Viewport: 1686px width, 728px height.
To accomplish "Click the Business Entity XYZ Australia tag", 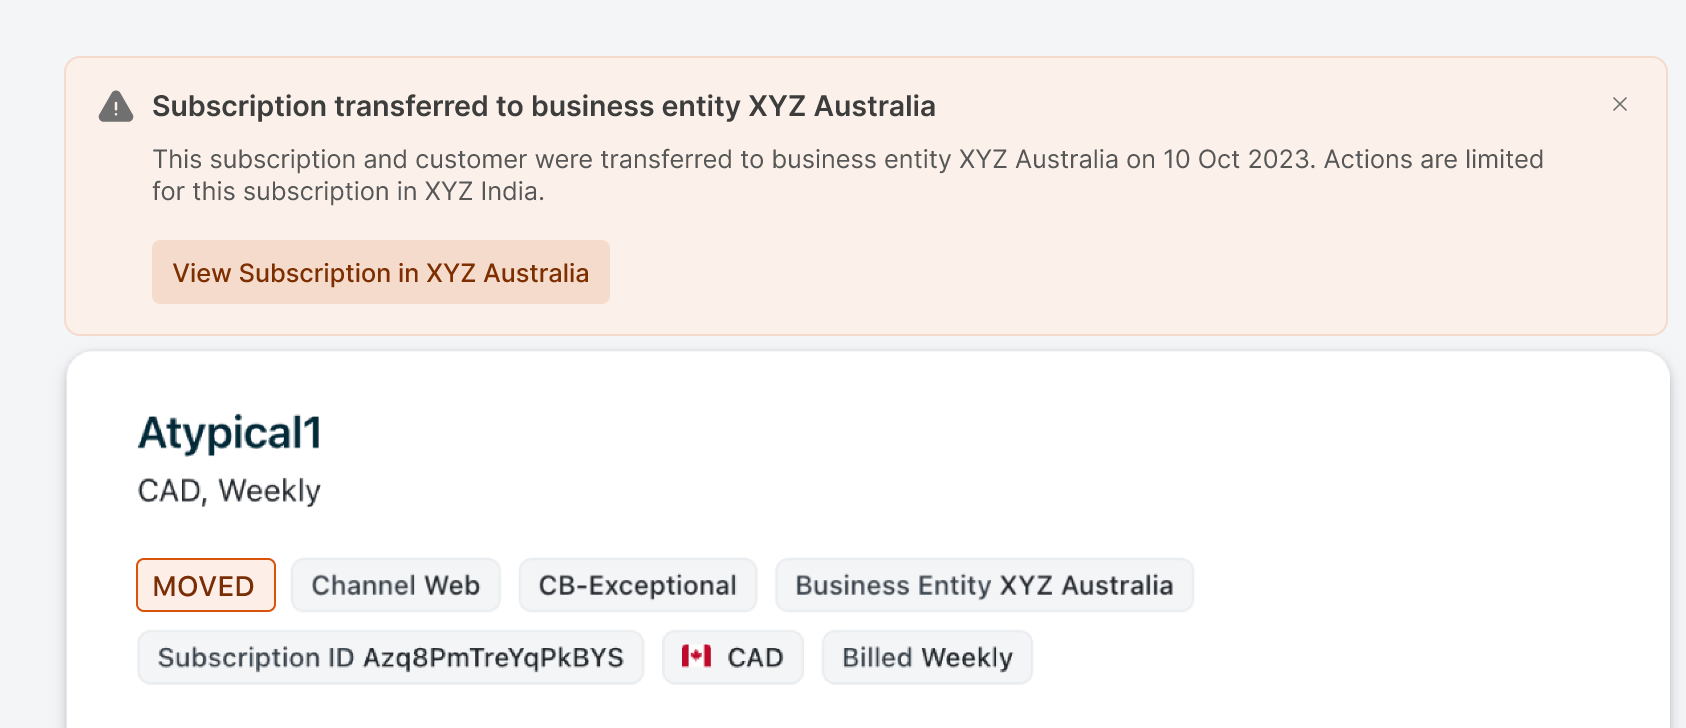I will (x=984, y=586).
